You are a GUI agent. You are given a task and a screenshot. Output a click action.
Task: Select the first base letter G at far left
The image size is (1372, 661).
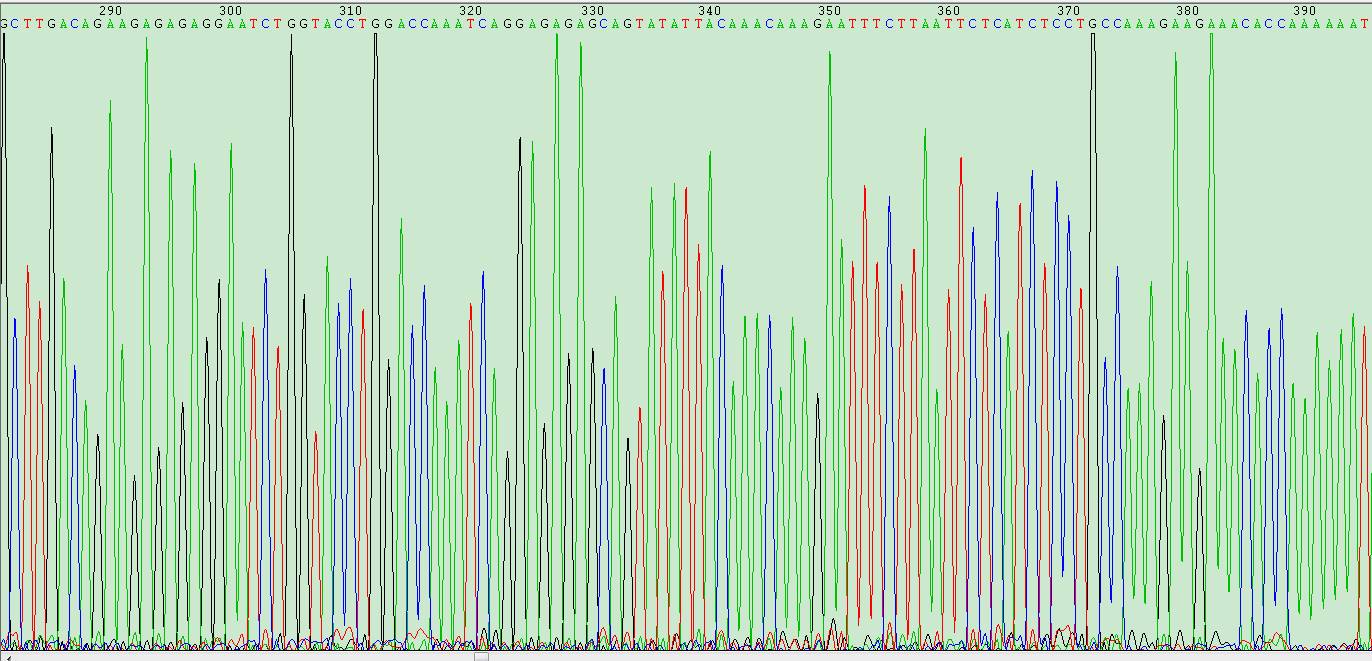point(3,24)
